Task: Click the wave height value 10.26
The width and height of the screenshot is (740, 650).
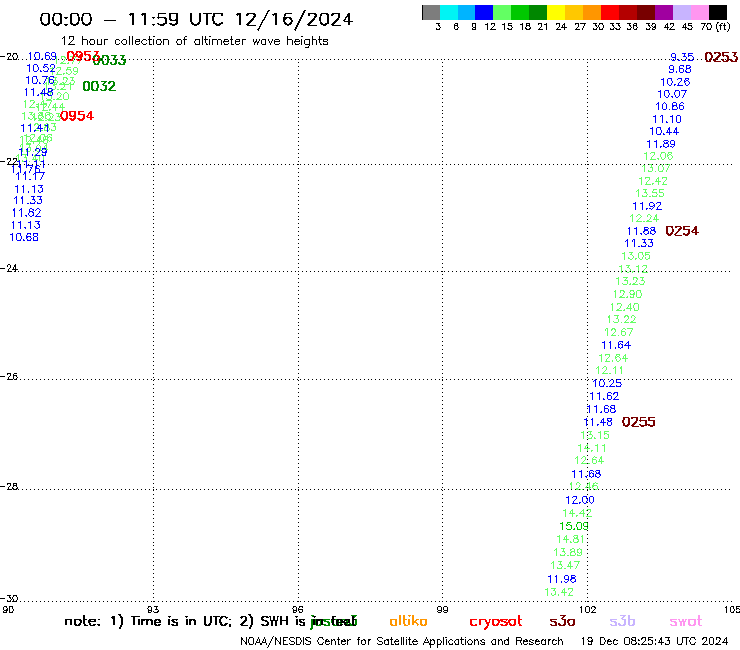Action: coord(675,82)
